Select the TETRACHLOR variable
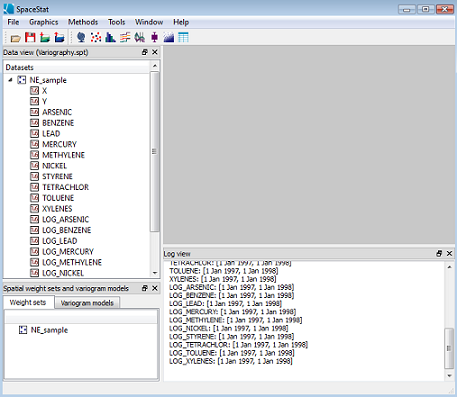Image resolution: width=457 pixels, height=397 pixels. (65, 187)
